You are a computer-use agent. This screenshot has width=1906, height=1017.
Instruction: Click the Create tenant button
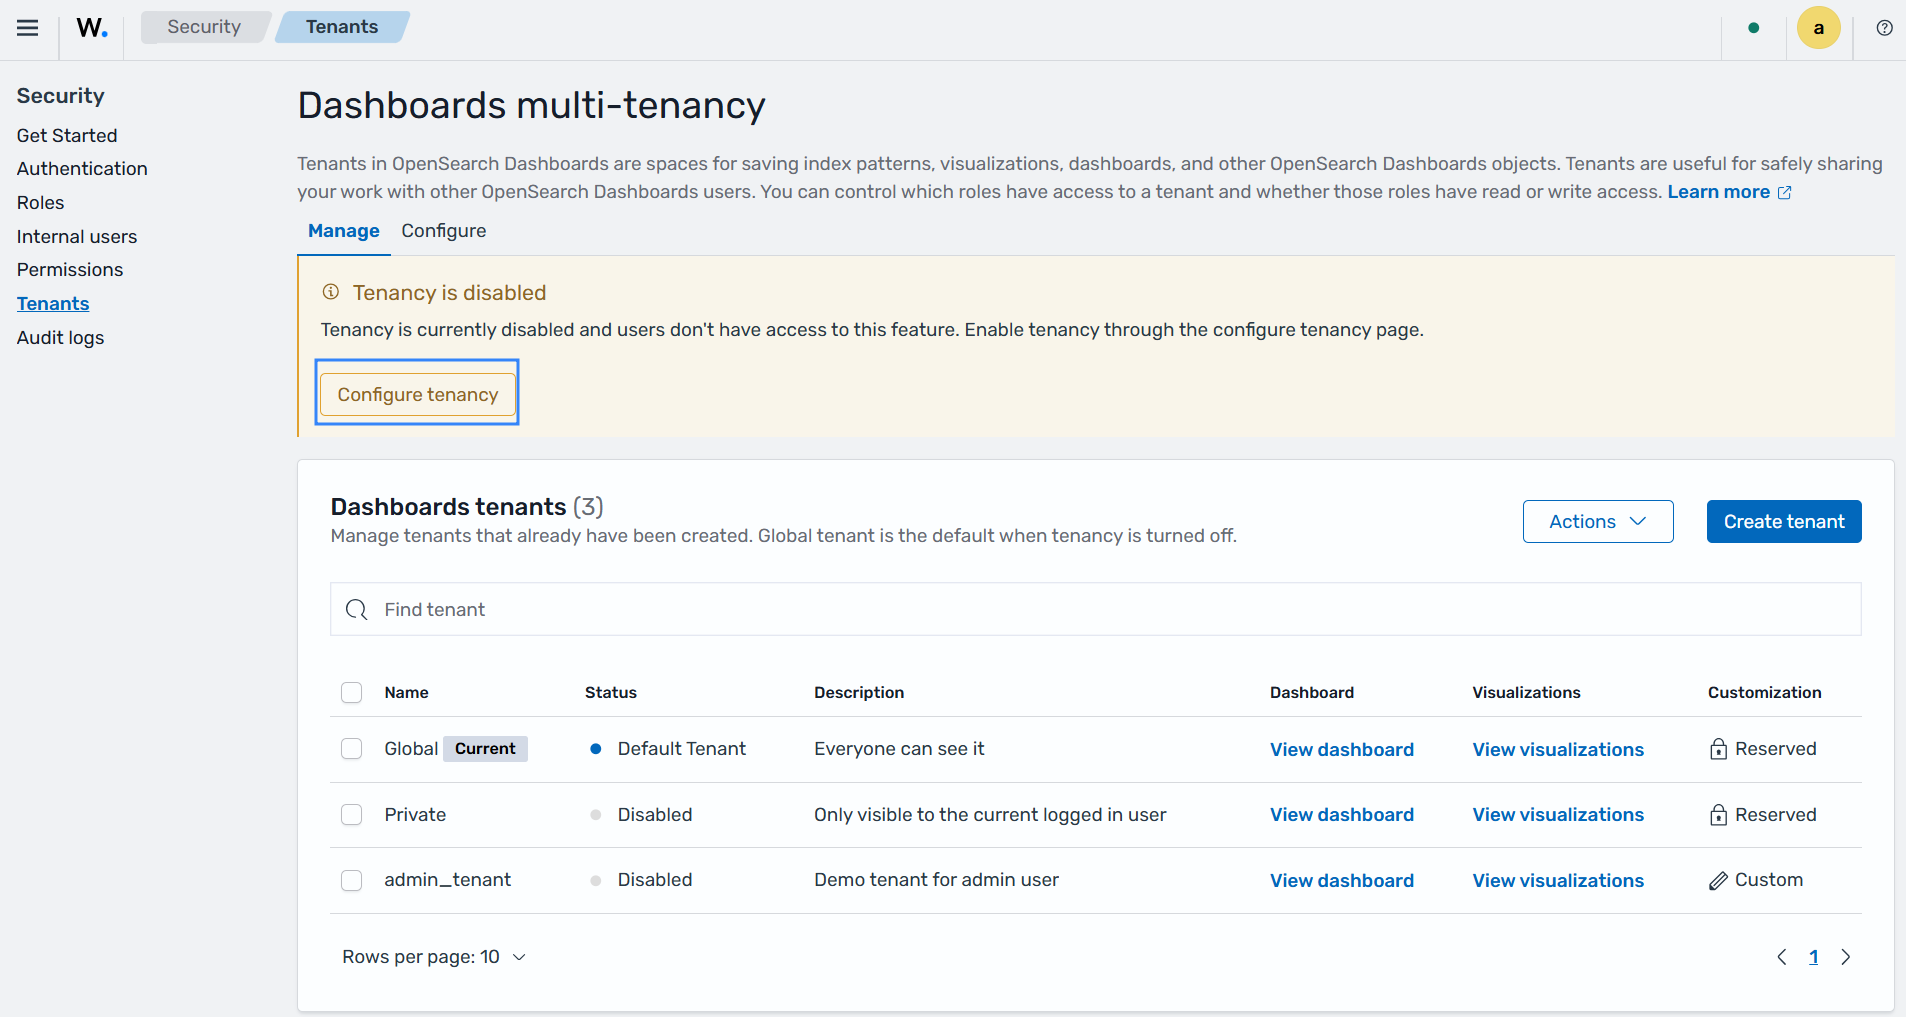point(1784,522)
